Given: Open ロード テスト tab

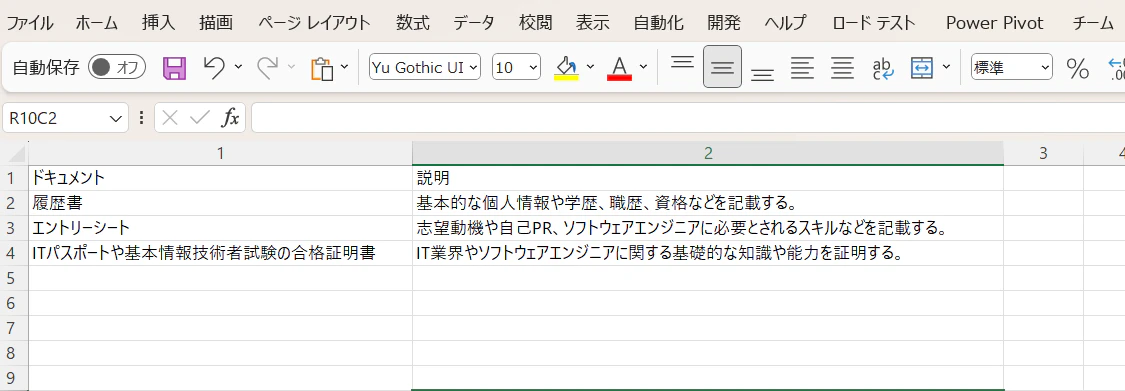Looking at the screenshot, I should coord(874,23).
